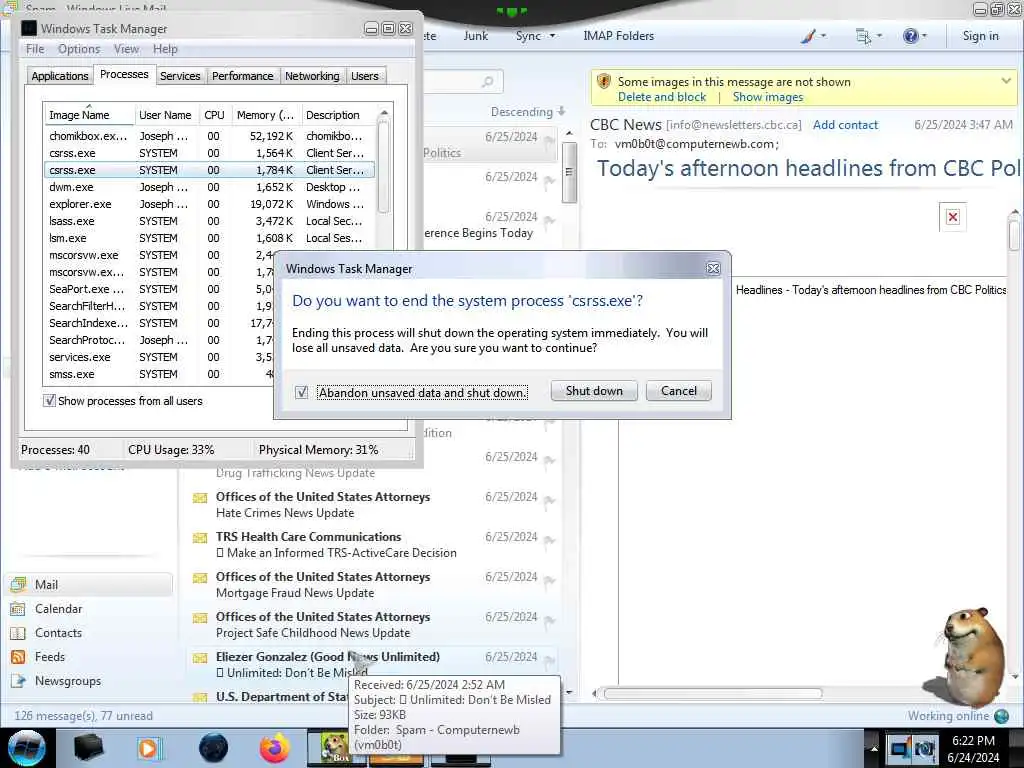Open Task Manager Options menu
1024x768 pixels.
point(79,49)
